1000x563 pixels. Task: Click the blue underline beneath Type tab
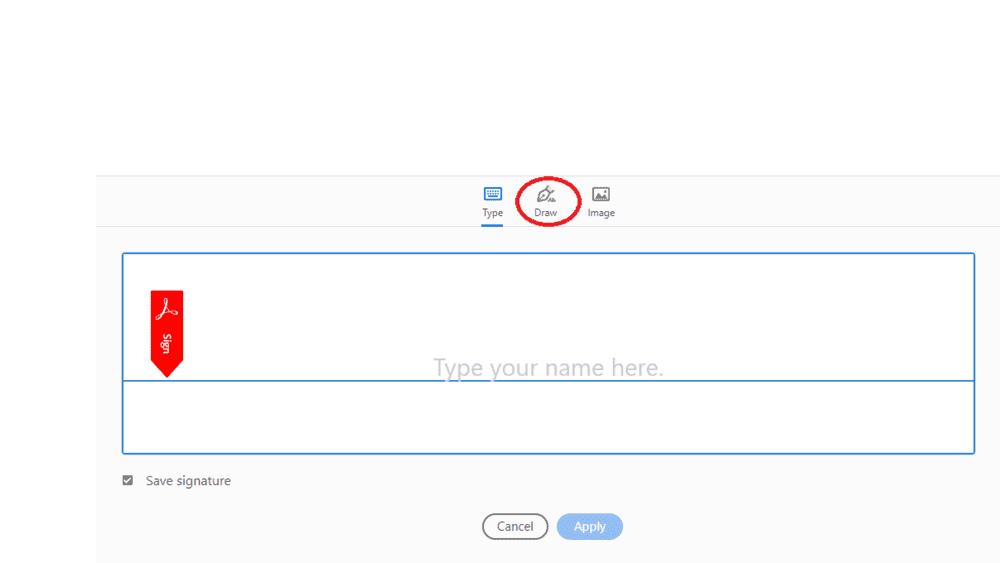pyautogui.click(x=492, y=225)
